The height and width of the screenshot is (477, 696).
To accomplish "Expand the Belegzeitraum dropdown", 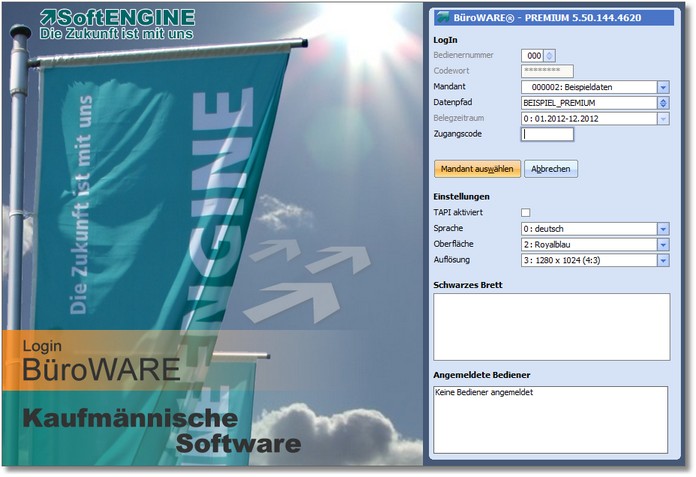I will (x=663, y=118).
